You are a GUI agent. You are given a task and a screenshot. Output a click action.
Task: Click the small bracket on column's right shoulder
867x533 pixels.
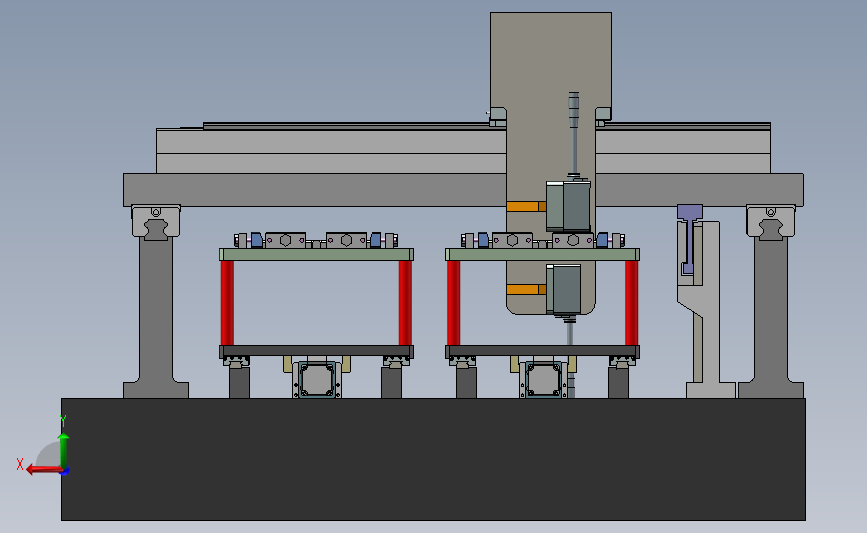(x=603, y=116)
